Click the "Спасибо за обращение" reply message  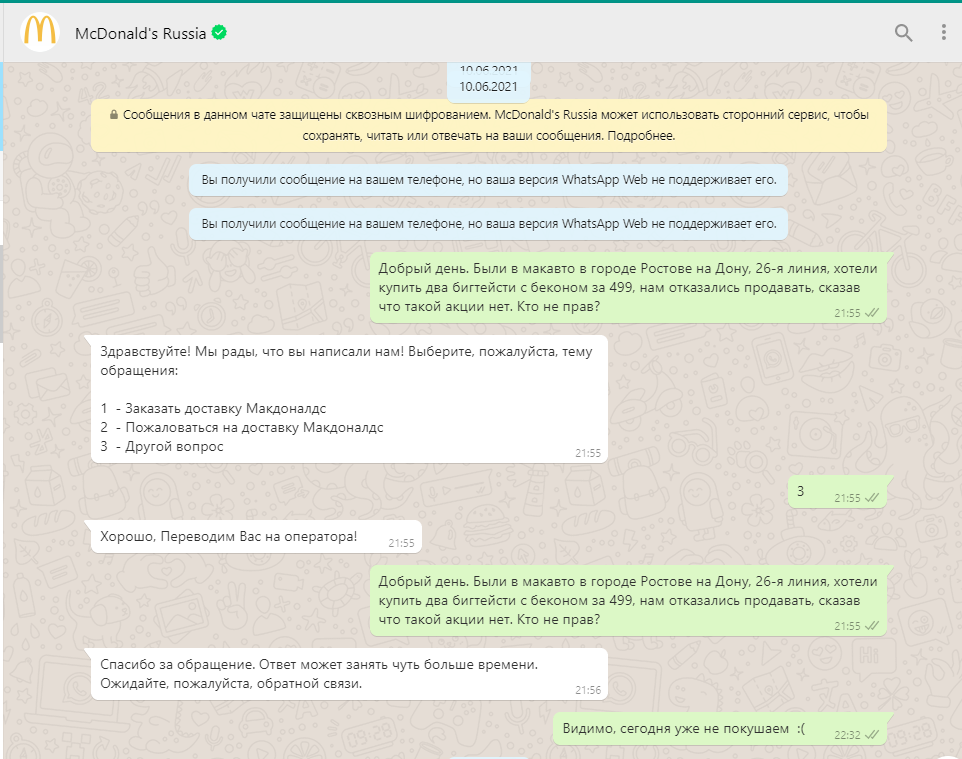[349, 674]
